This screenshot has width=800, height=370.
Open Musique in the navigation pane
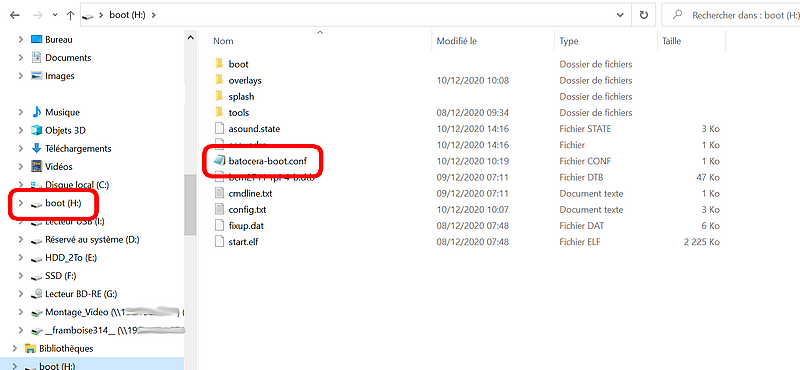(62, 112)
